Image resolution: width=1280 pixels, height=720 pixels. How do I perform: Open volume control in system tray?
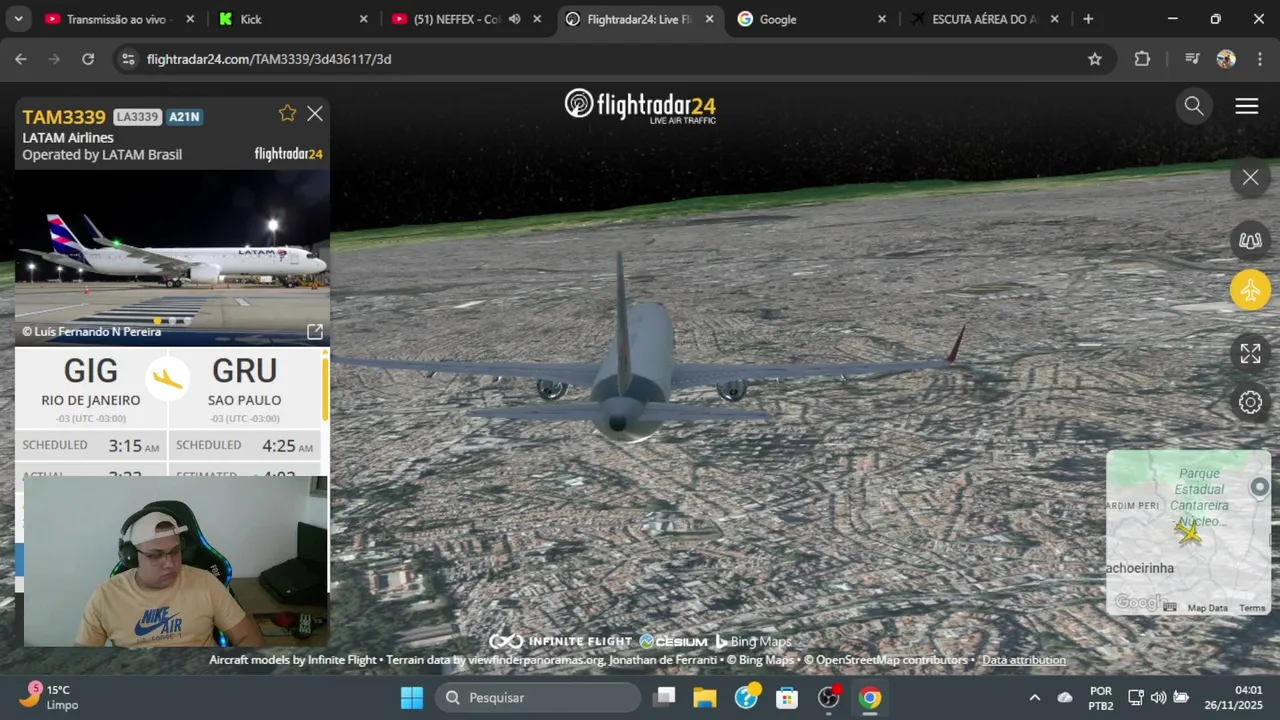point(1158,697)
